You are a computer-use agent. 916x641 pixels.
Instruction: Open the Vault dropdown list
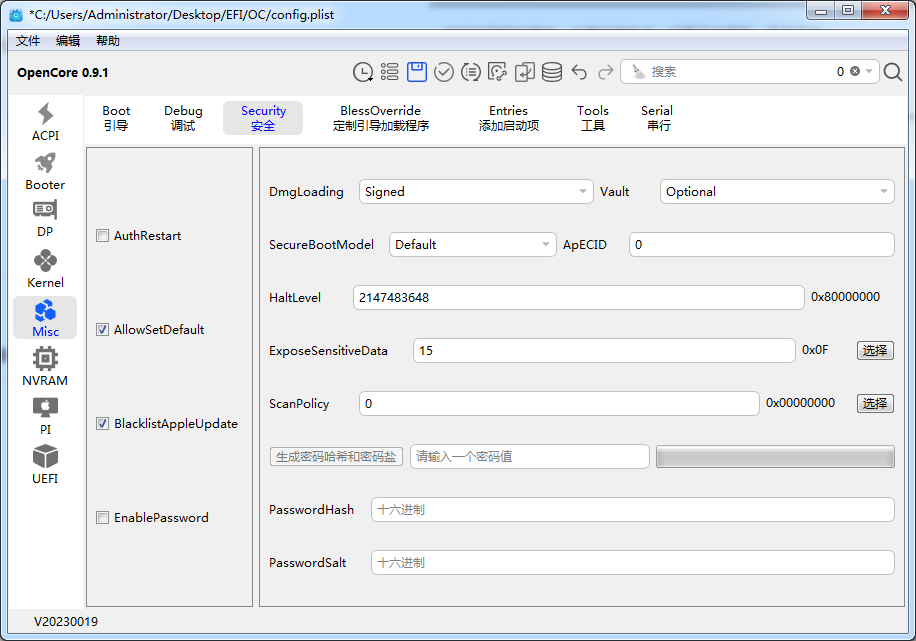777,192
